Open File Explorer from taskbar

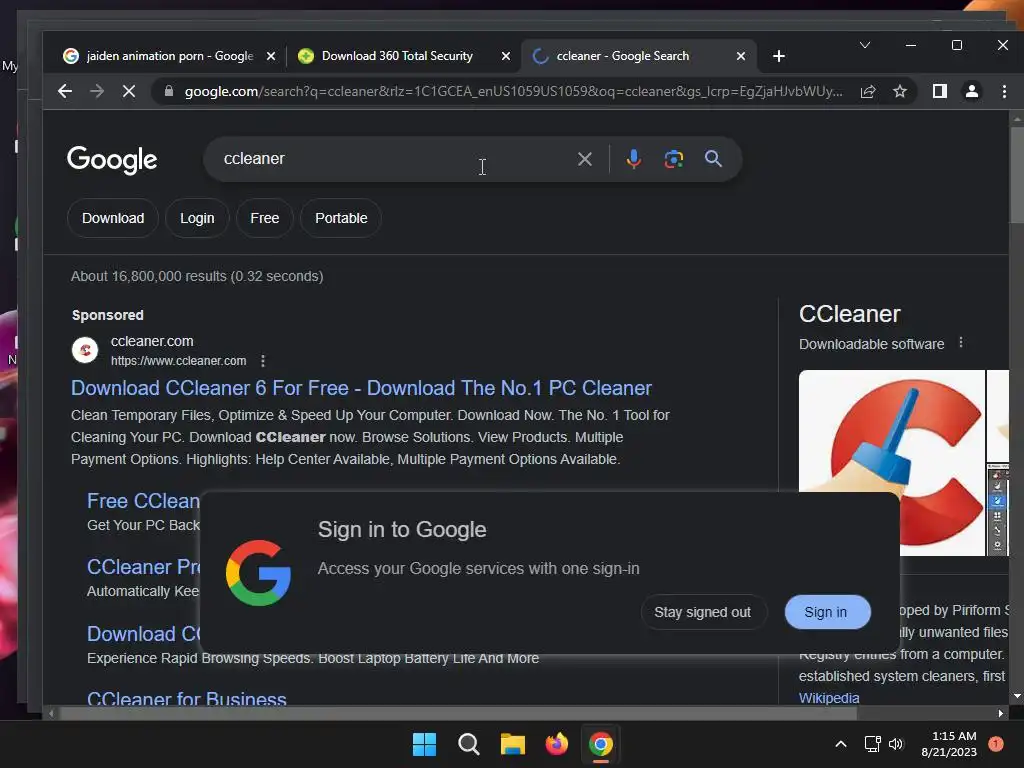[513, 744]
